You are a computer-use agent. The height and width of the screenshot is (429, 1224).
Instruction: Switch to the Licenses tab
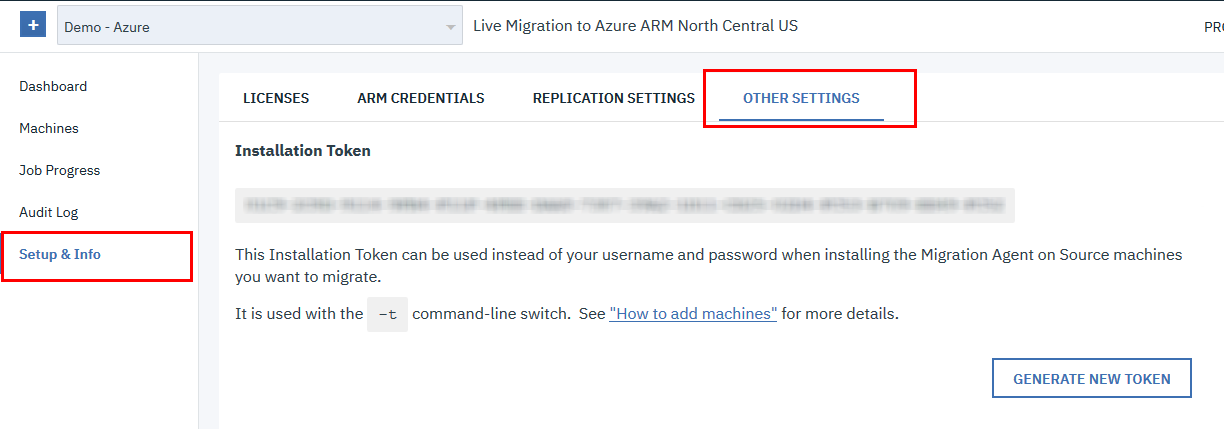click(x=276, y=98)
